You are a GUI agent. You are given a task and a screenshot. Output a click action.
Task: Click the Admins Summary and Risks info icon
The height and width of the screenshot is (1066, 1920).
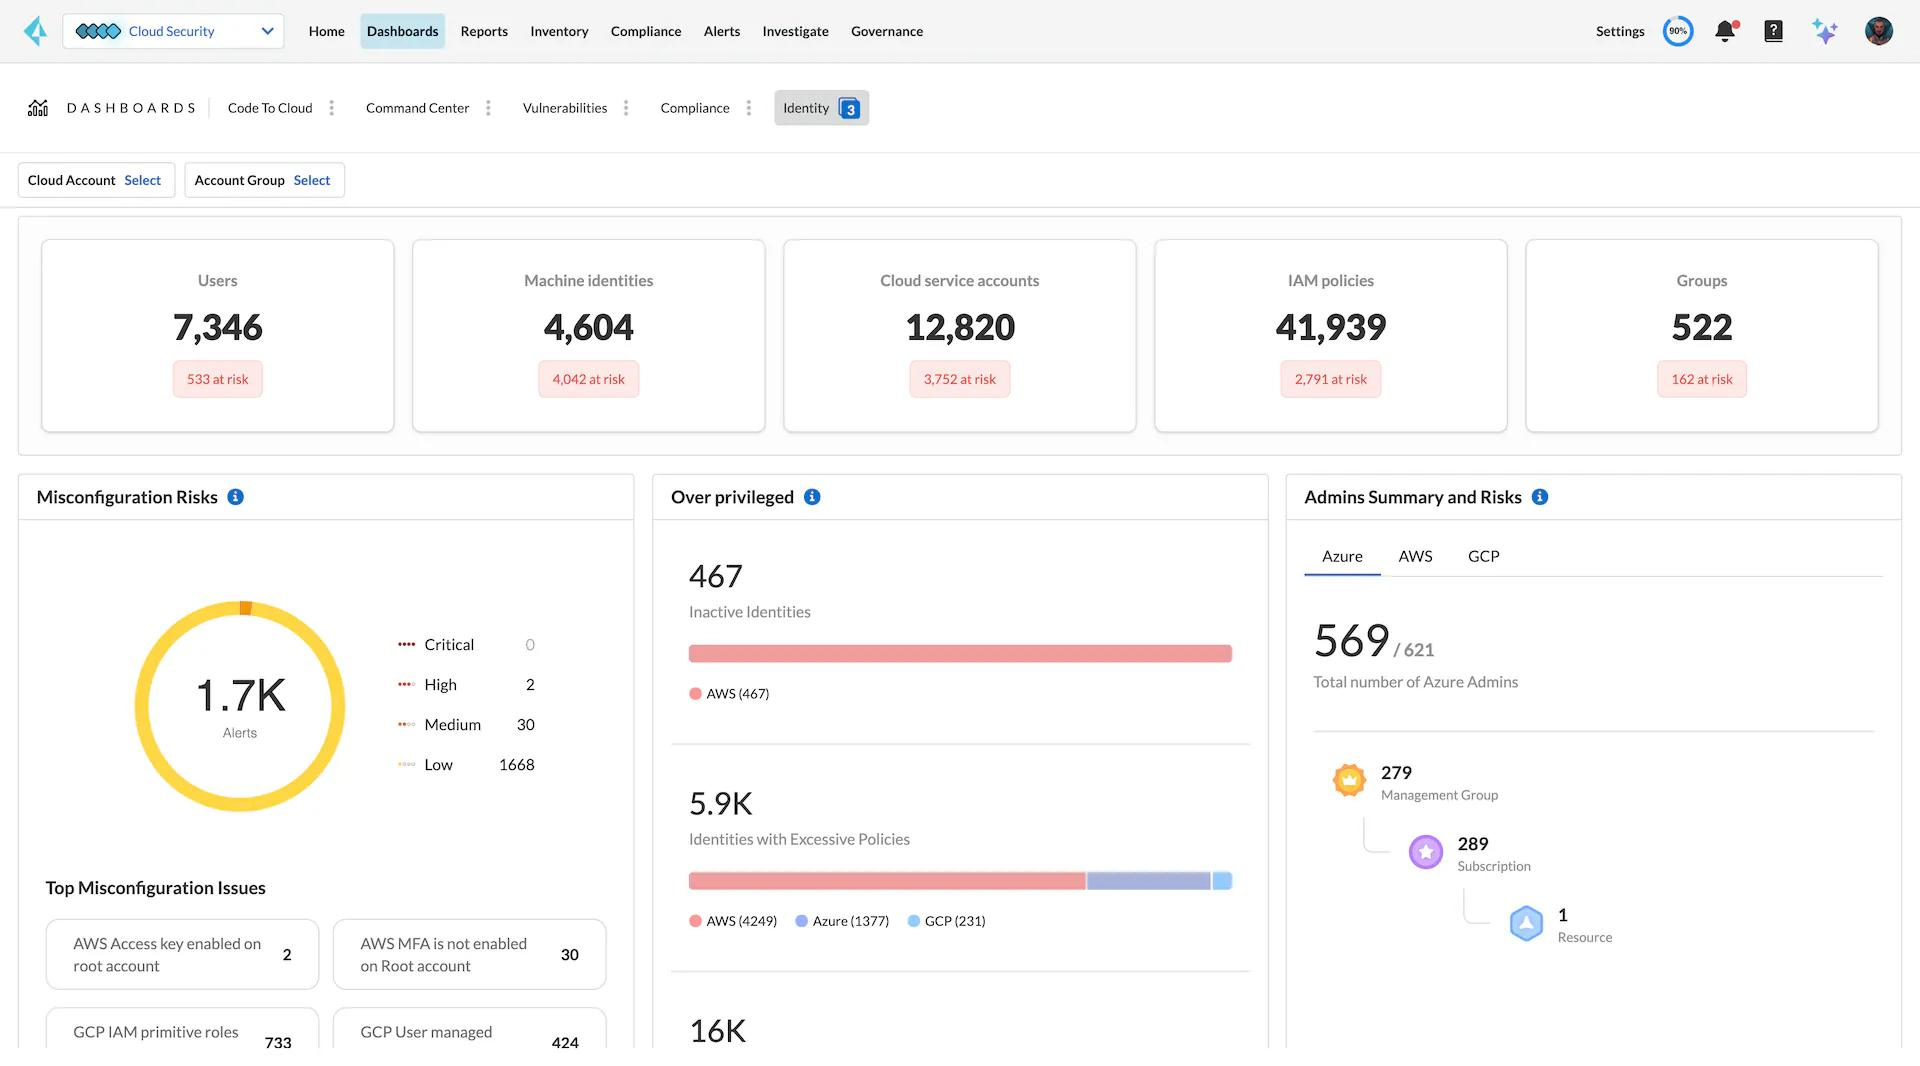click(1540, 497)
